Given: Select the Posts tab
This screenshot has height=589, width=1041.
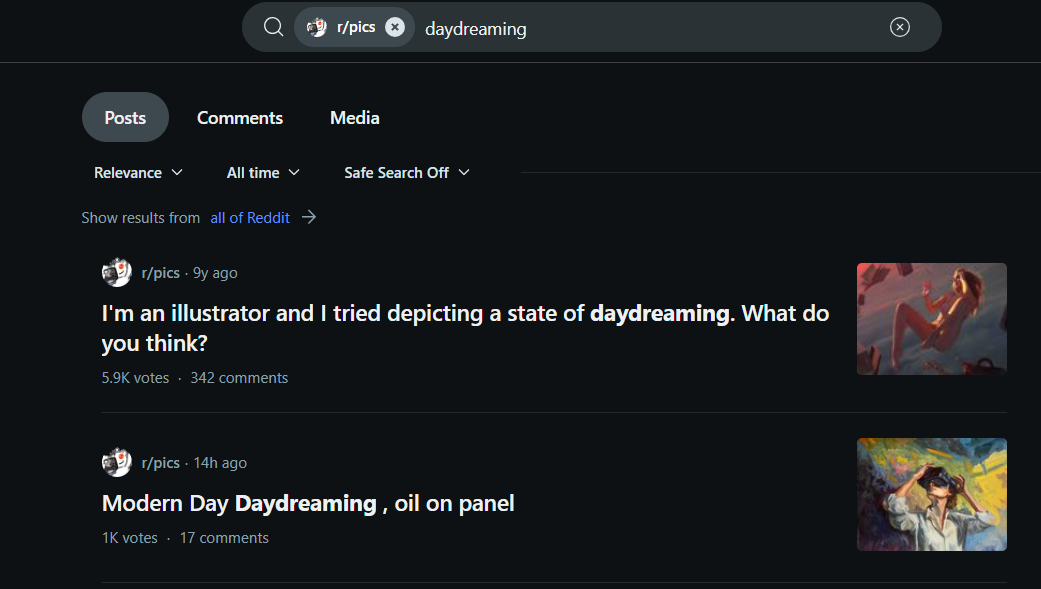Looking at the screenshot, I should [125, 118].
